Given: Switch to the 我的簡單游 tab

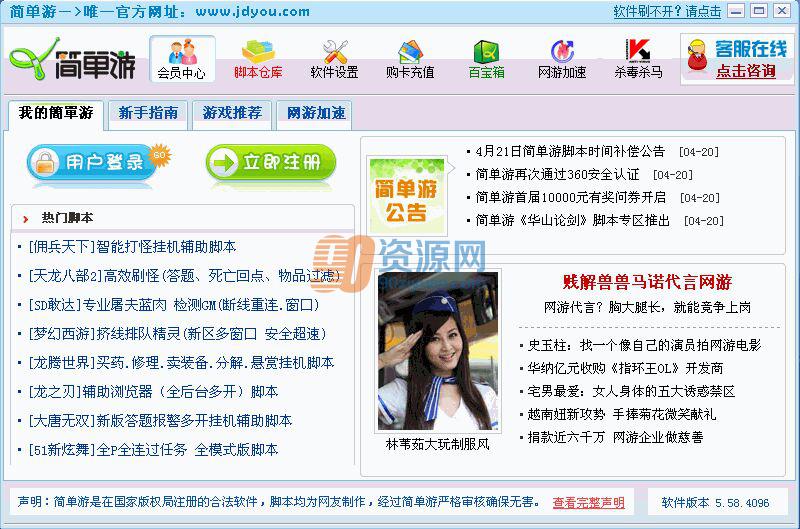Looking at the screenshot, I should click(56, 113).
